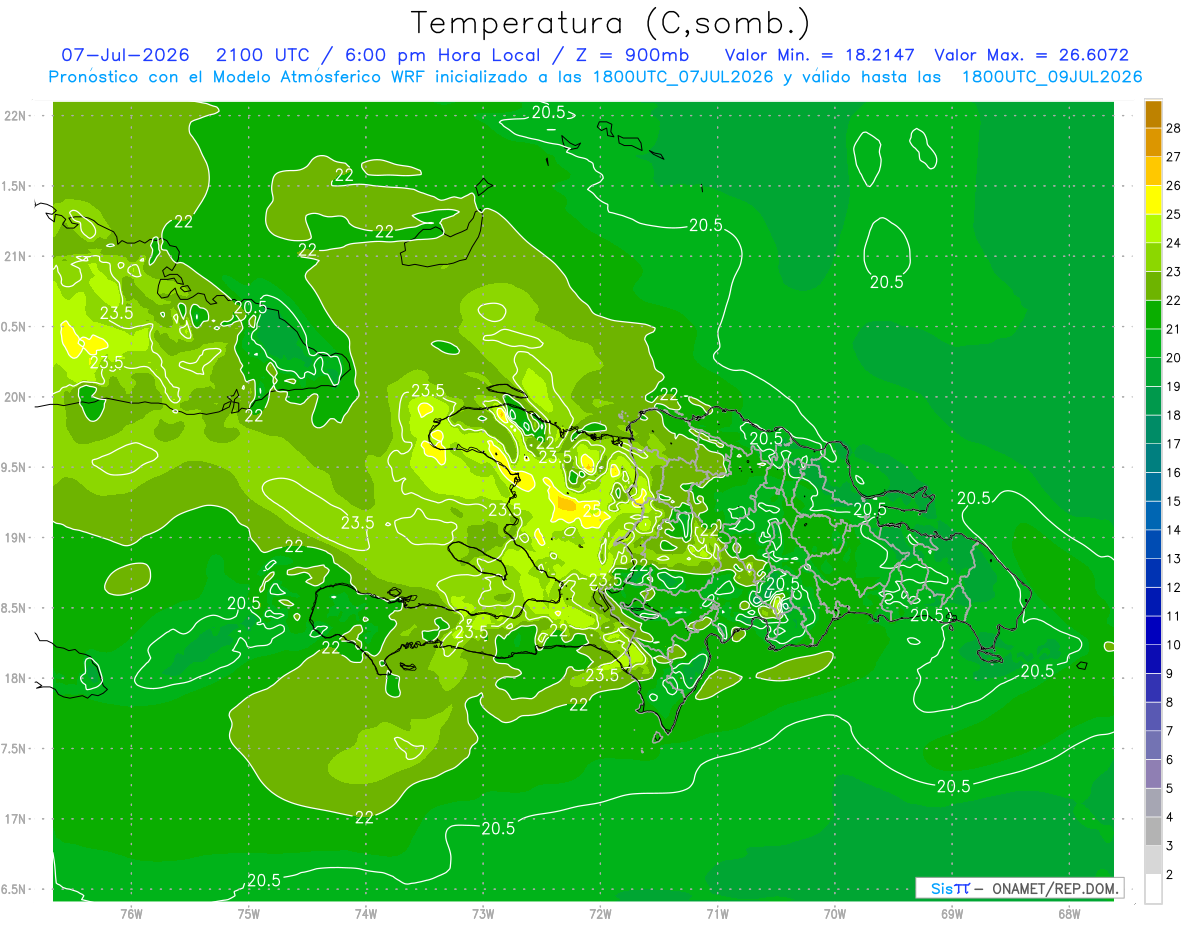Click the legend scale number 15
1200x927 pixels.
click(x=1174, y=501)
